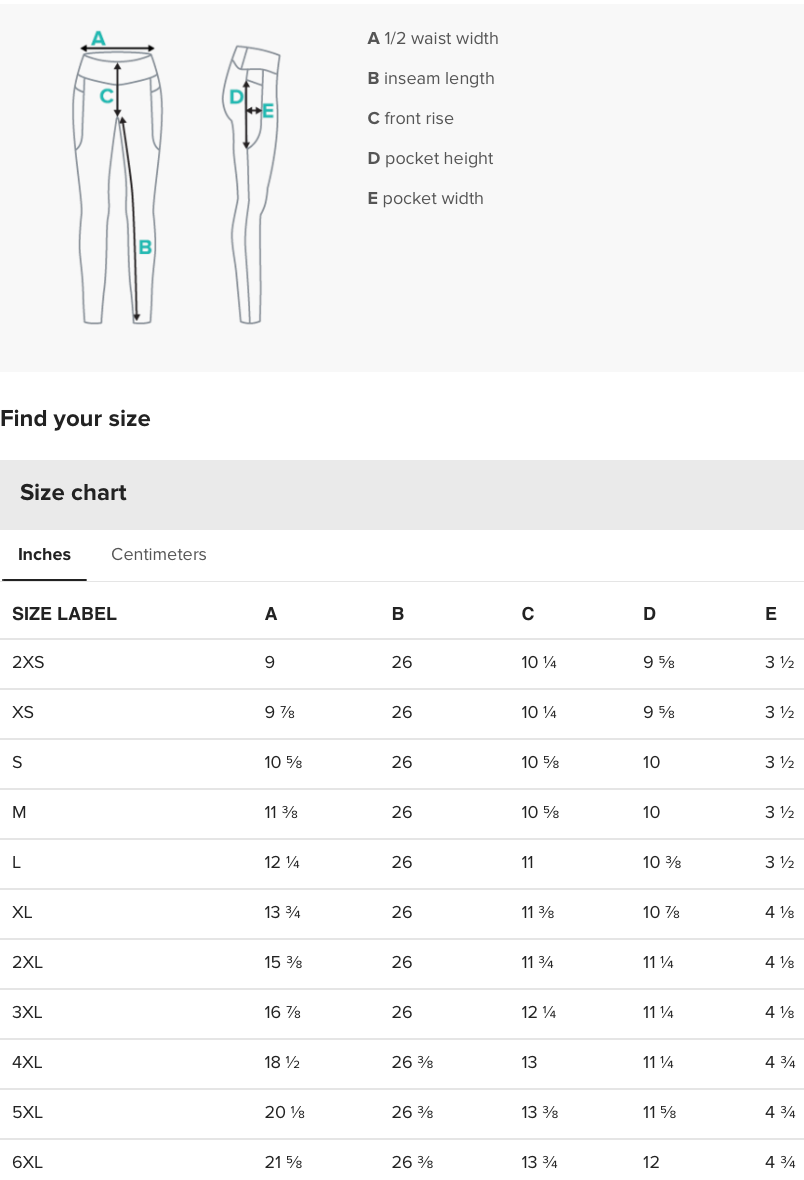
Task: Select the E pocket width legend entry
Action: 427,198
